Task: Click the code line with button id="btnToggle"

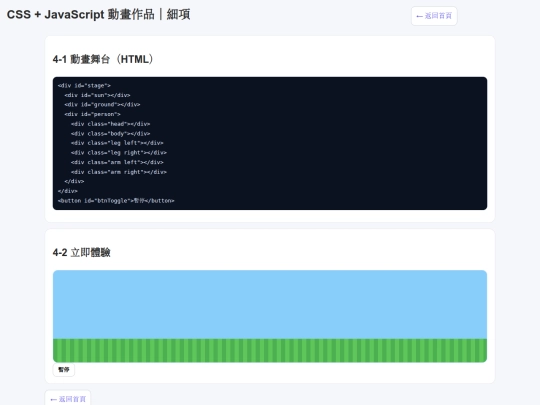Action: (116, 200)
